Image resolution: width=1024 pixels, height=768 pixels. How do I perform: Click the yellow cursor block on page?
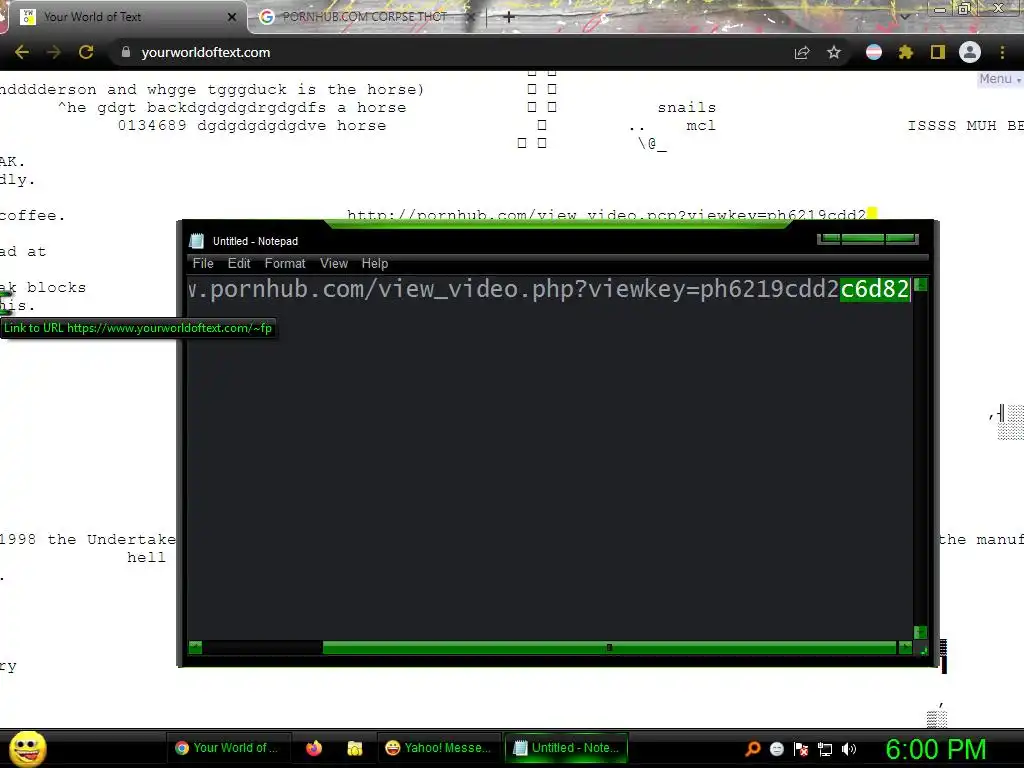(872, 214)
